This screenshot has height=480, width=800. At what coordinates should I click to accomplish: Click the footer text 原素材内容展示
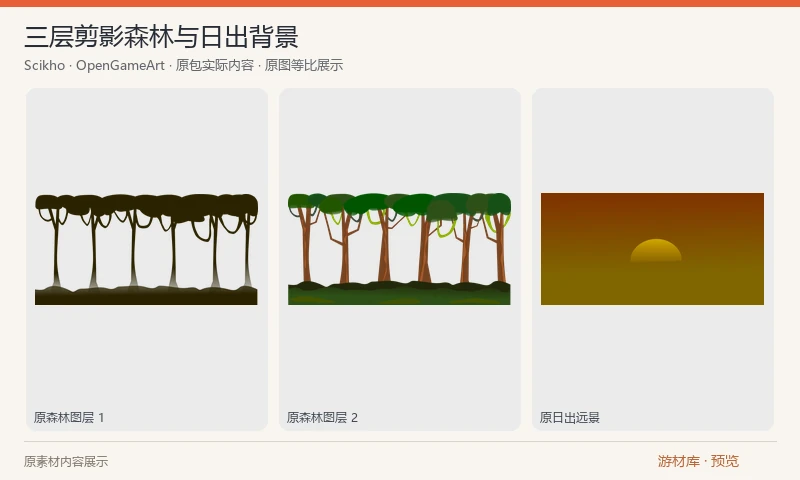click(66, 462)
